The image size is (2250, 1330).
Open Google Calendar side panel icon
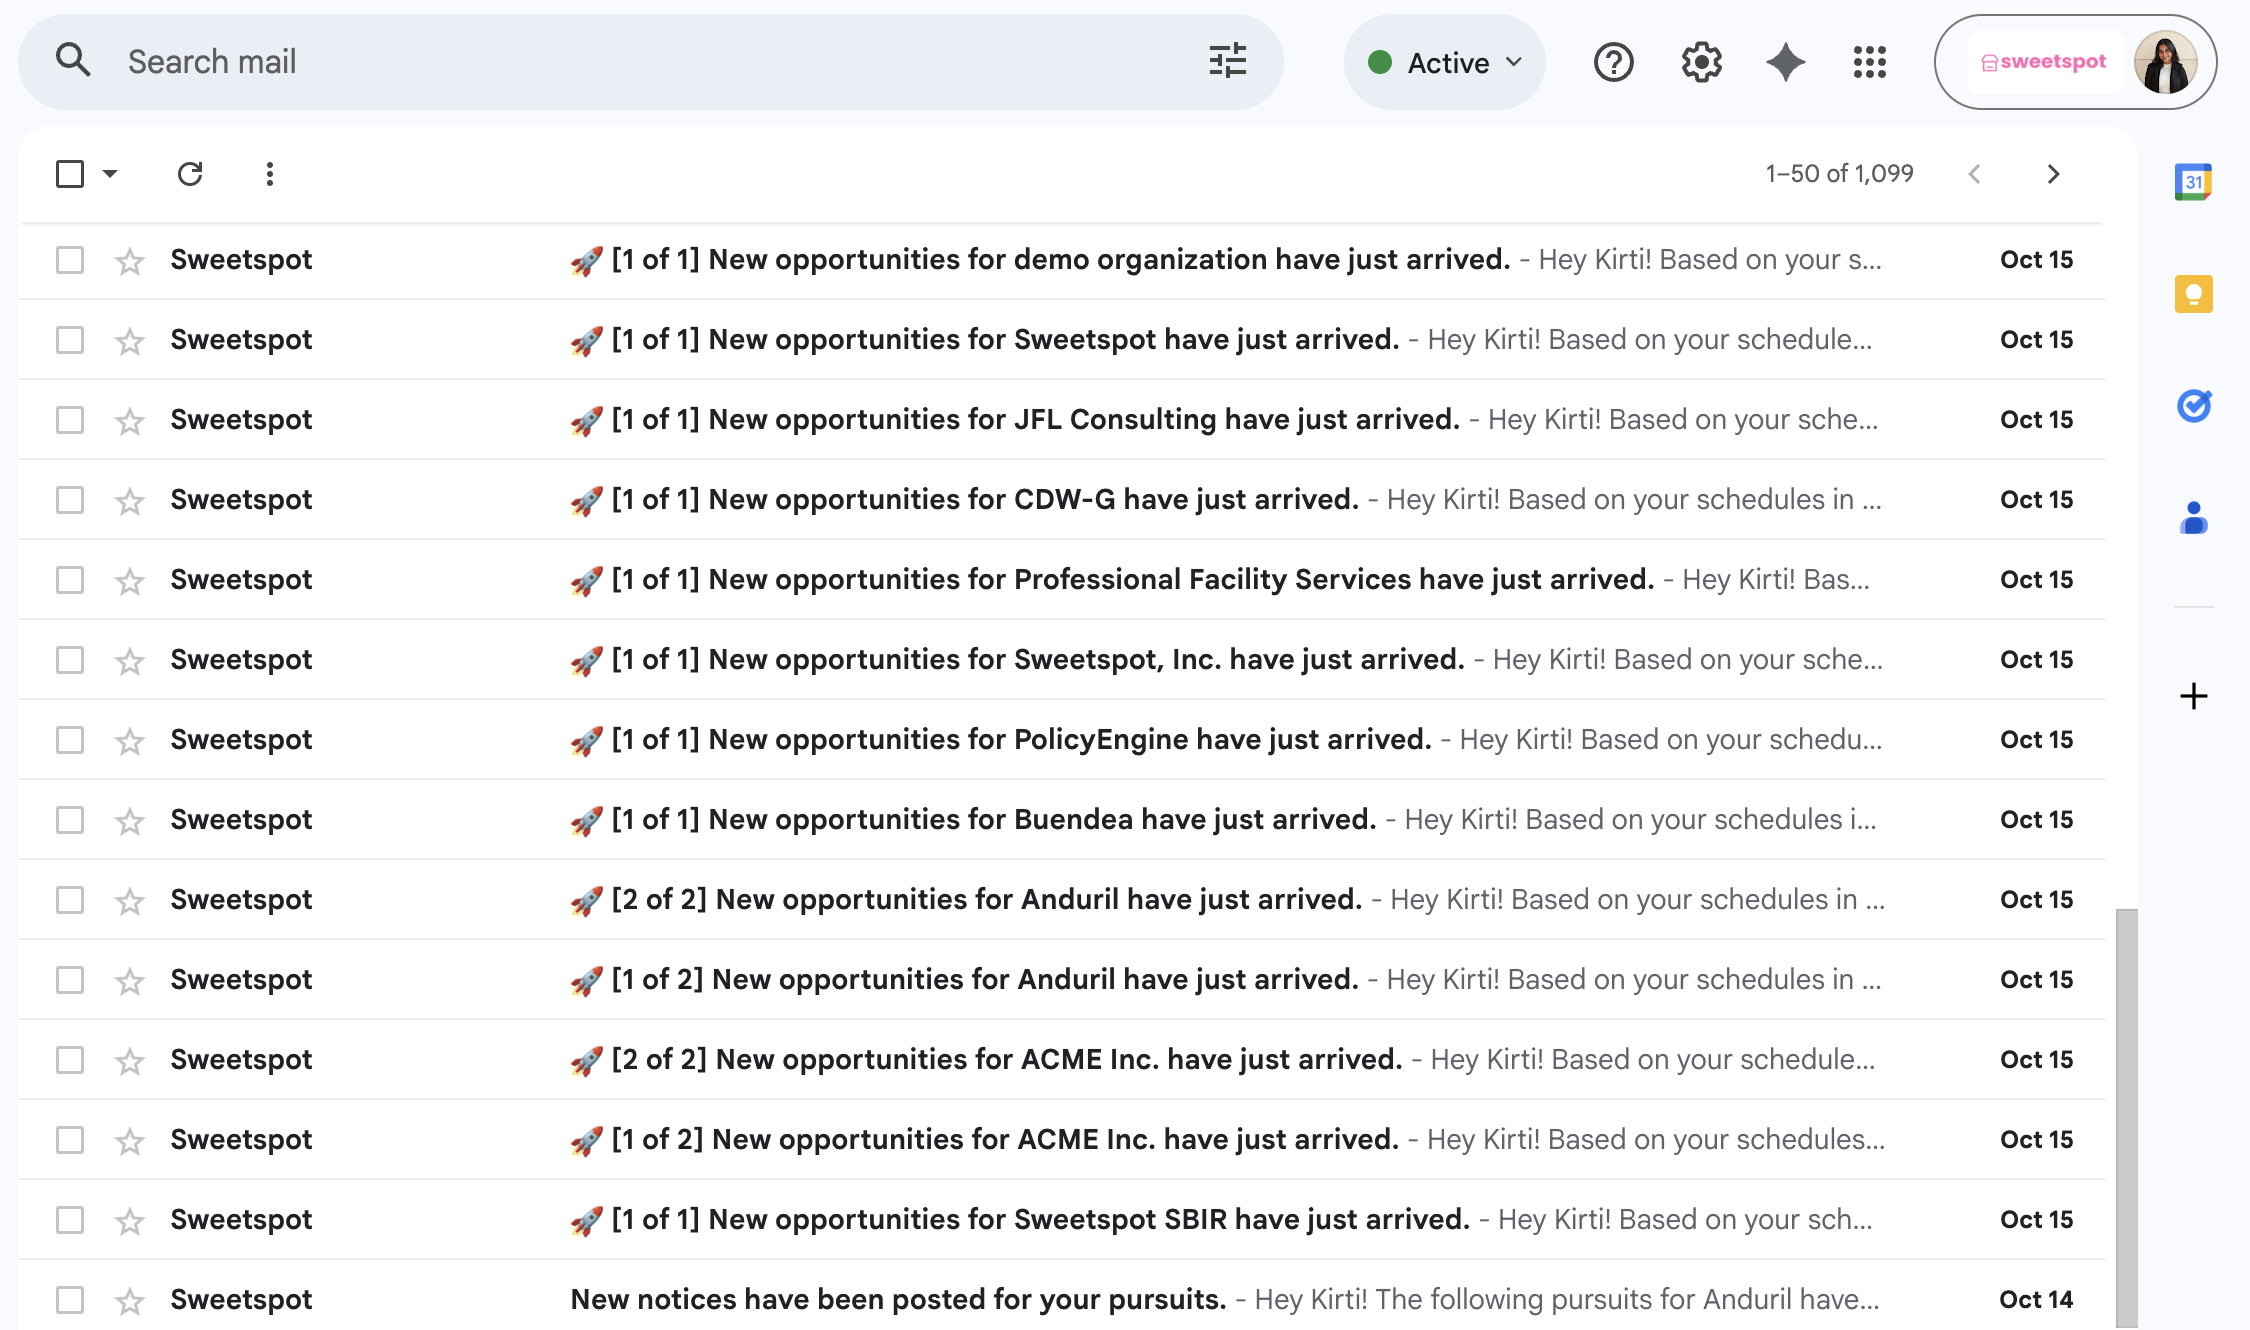[x=2193, y=182]
